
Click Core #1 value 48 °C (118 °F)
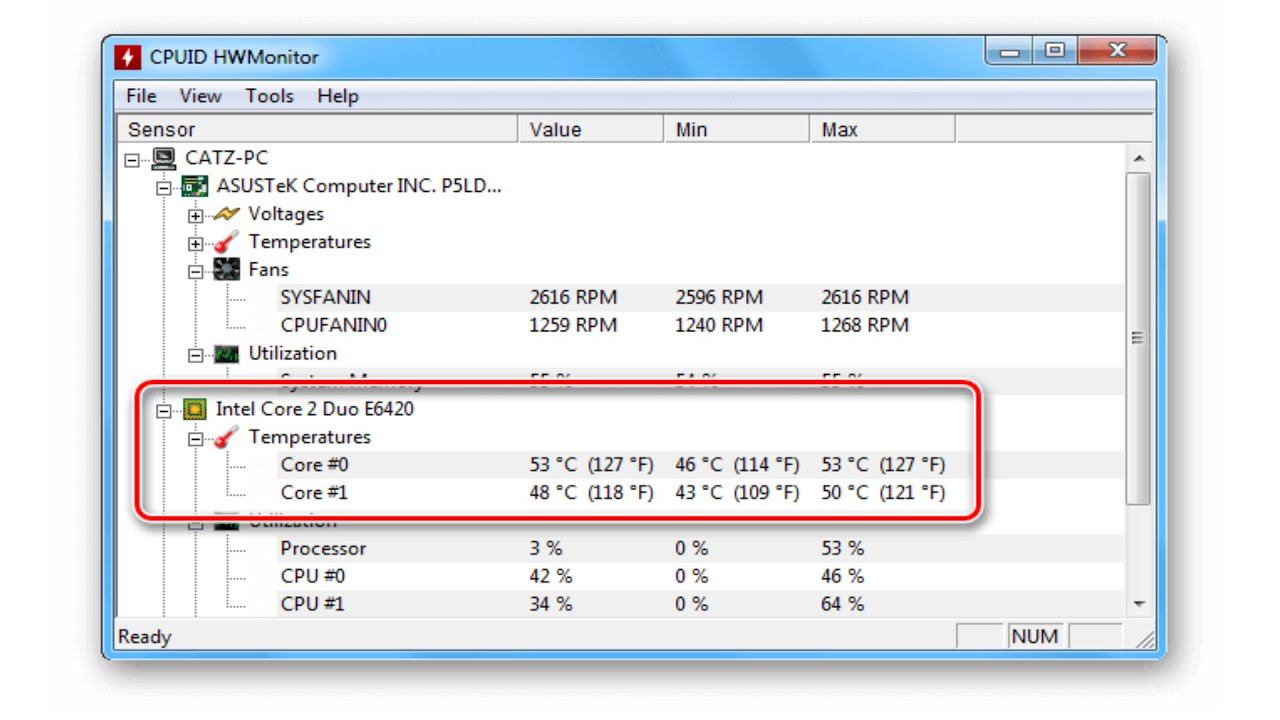pyautogui.click(x=591, y=493)
